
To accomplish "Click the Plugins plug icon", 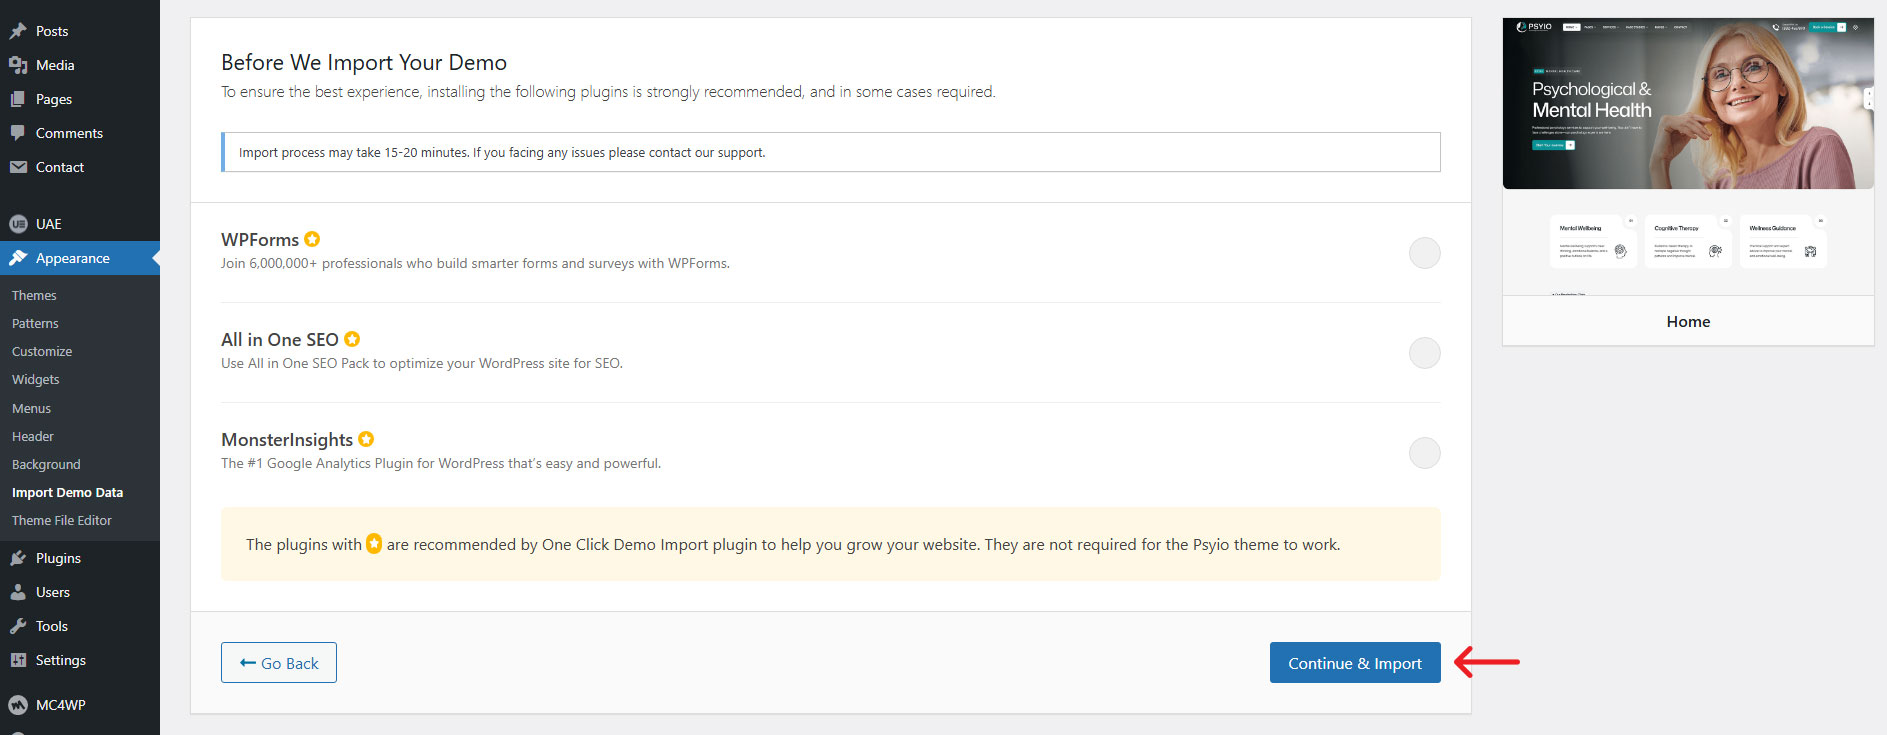I will point(18,558).
